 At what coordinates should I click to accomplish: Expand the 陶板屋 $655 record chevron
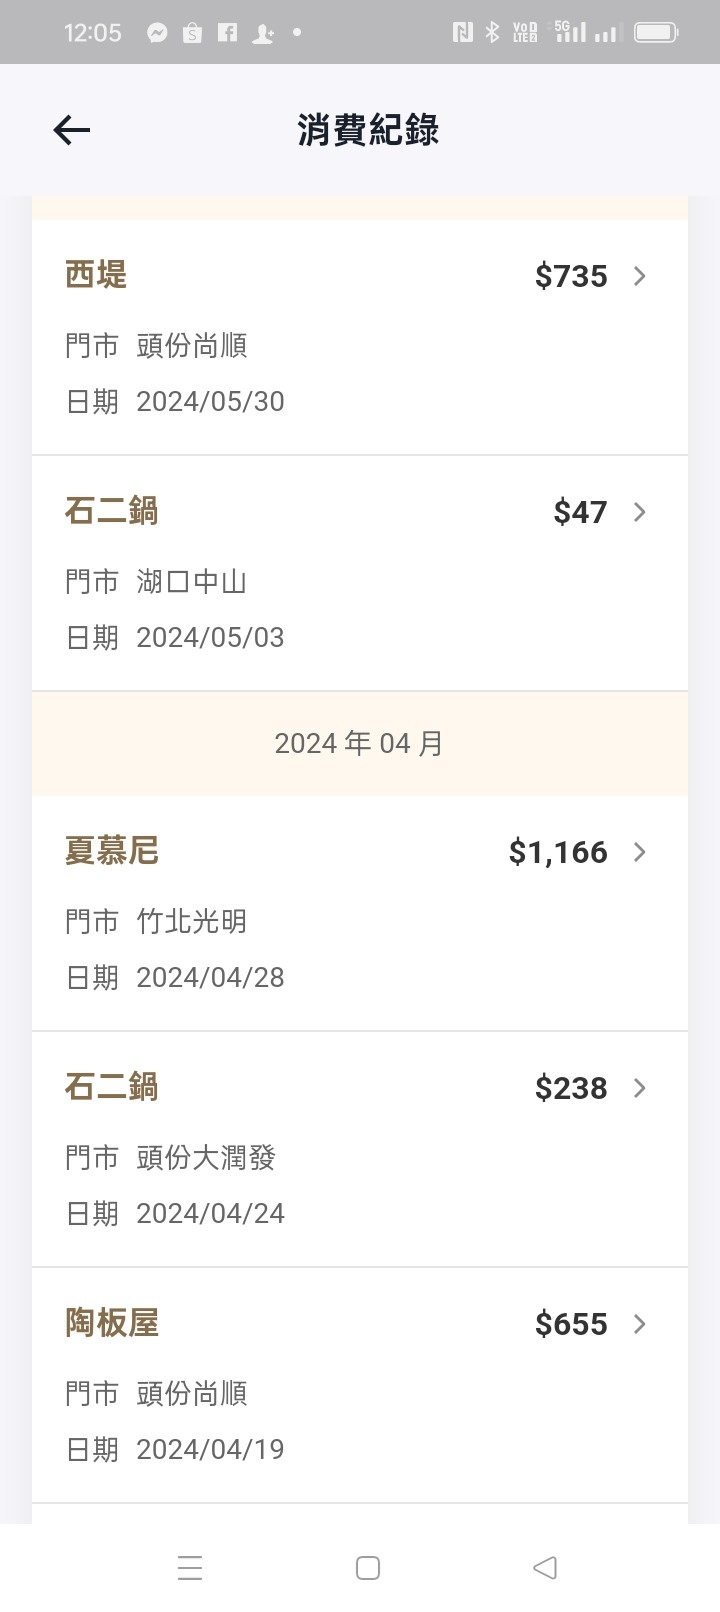click(640, 1324)
